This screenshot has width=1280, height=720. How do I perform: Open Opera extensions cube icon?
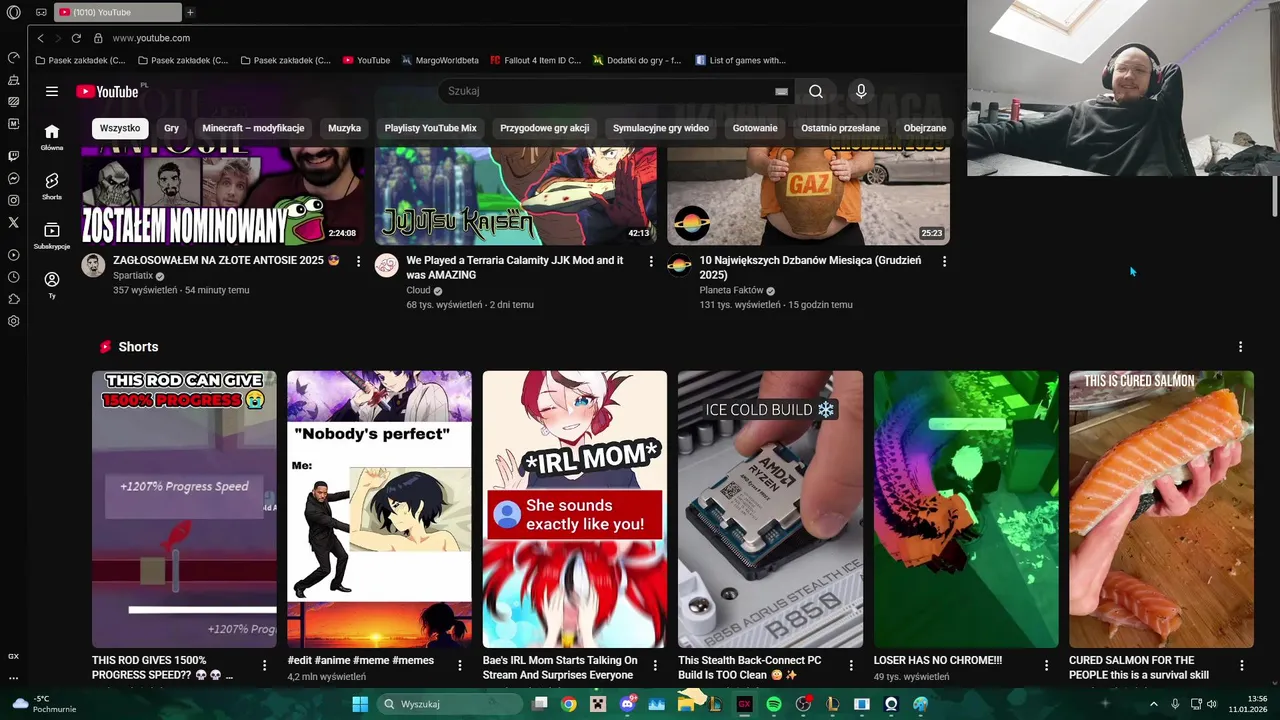point(14,299)
